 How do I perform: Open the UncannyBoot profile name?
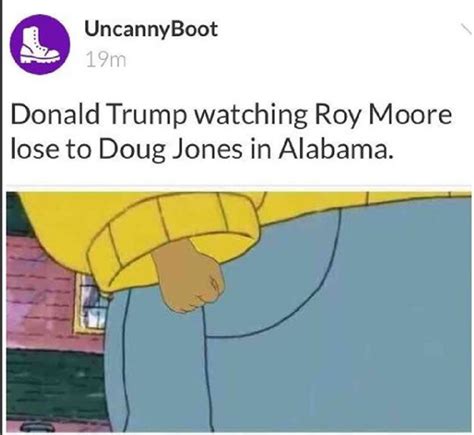(151, 29)
